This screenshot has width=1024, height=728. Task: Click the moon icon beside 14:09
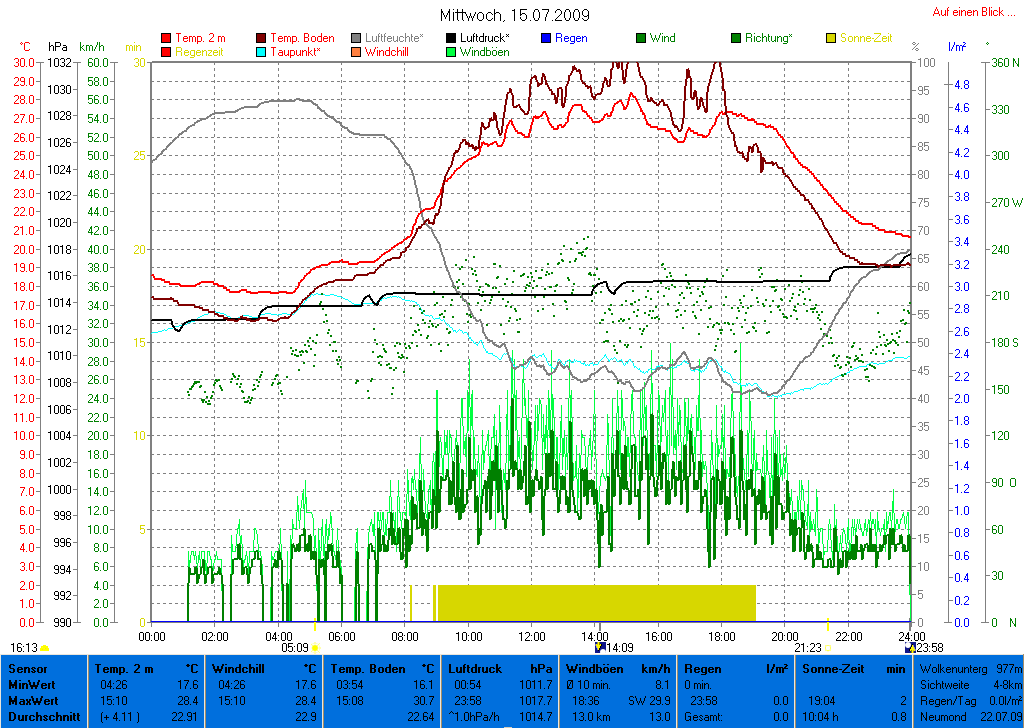tap(600, 648)
